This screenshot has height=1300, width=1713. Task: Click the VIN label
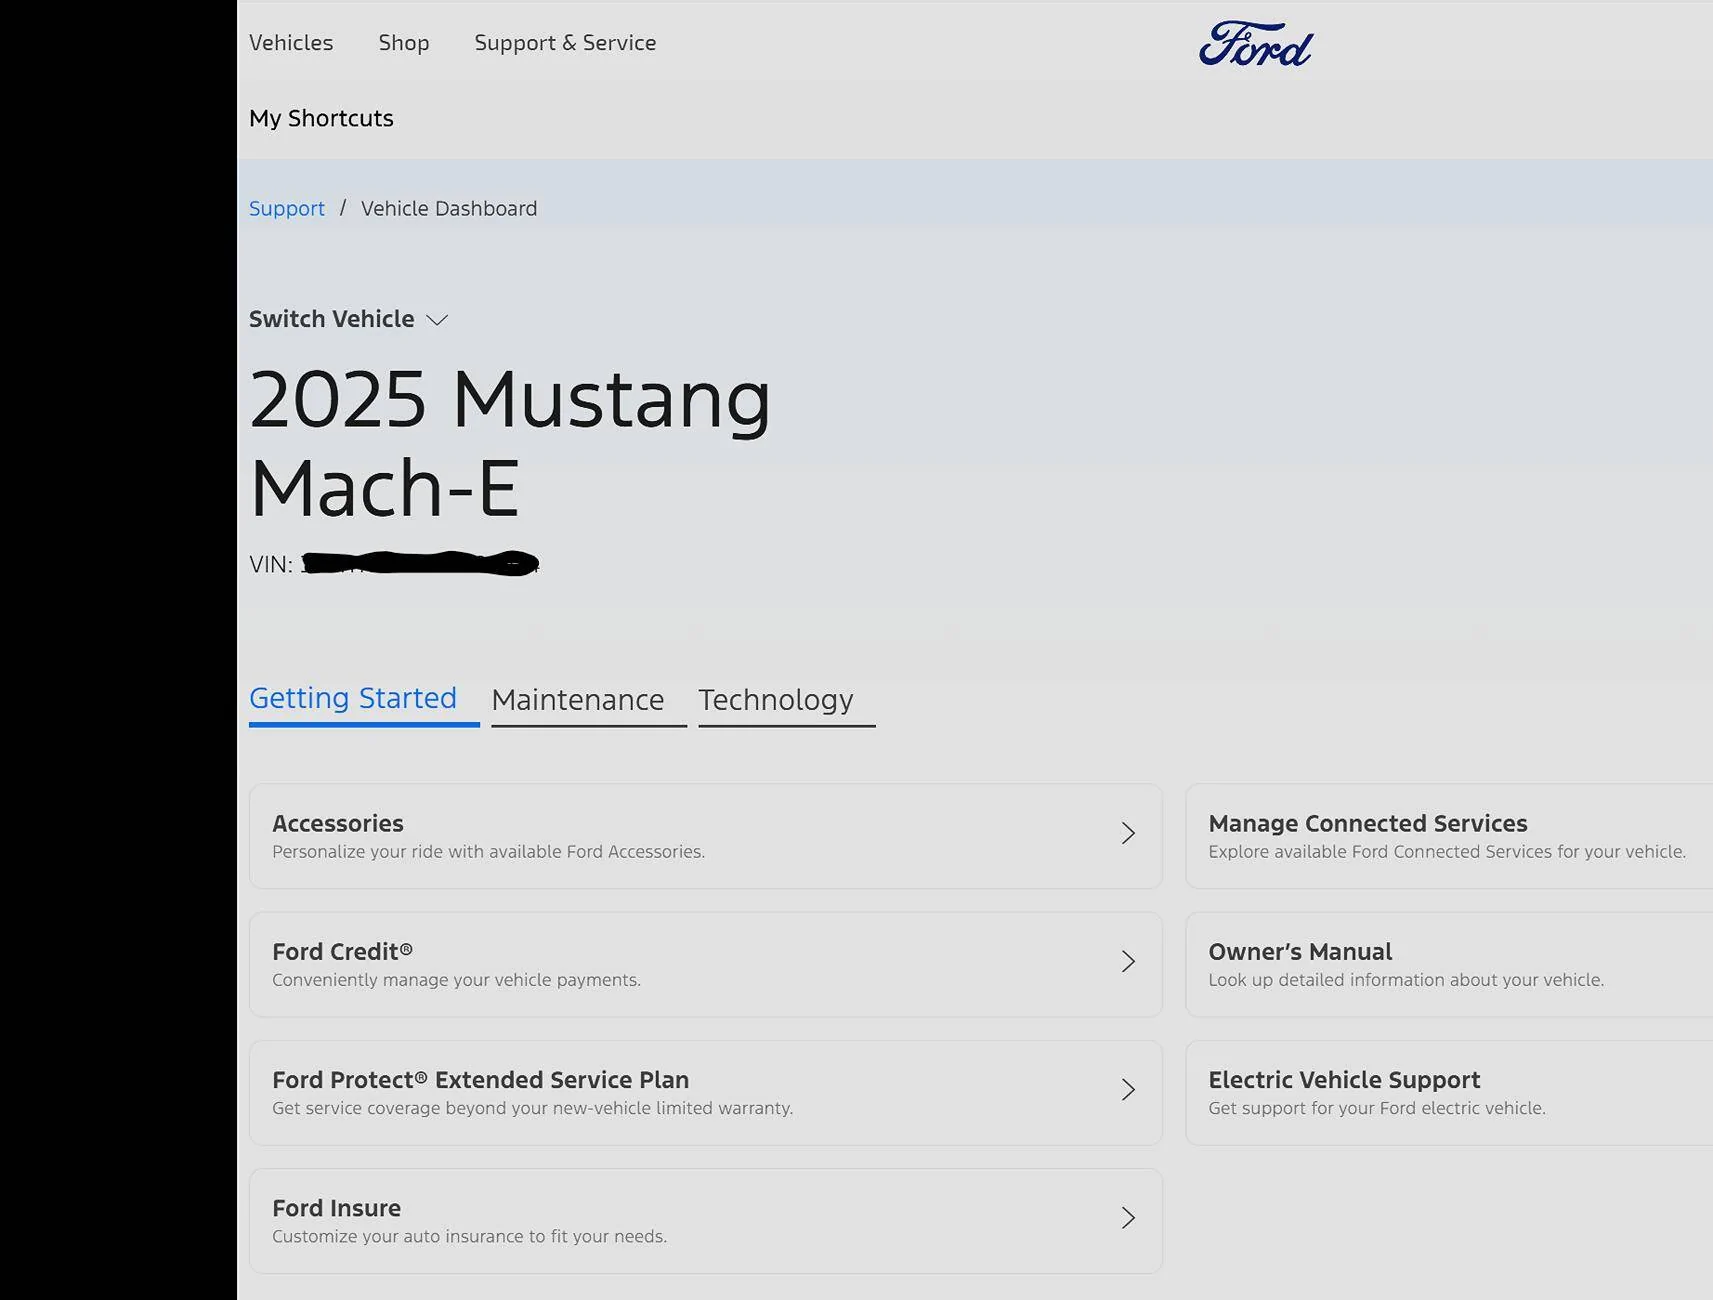[x=271, y=564]
